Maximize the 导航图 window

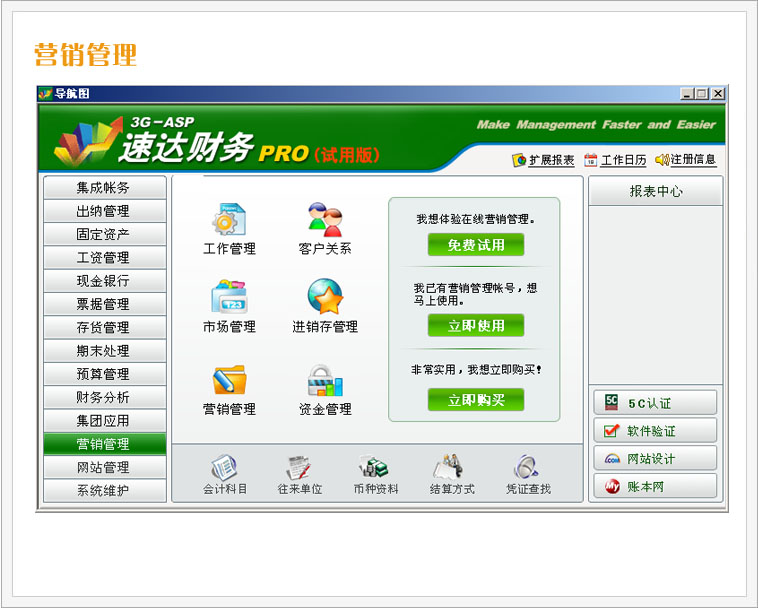pyautogui.click(x=701, y=94)
